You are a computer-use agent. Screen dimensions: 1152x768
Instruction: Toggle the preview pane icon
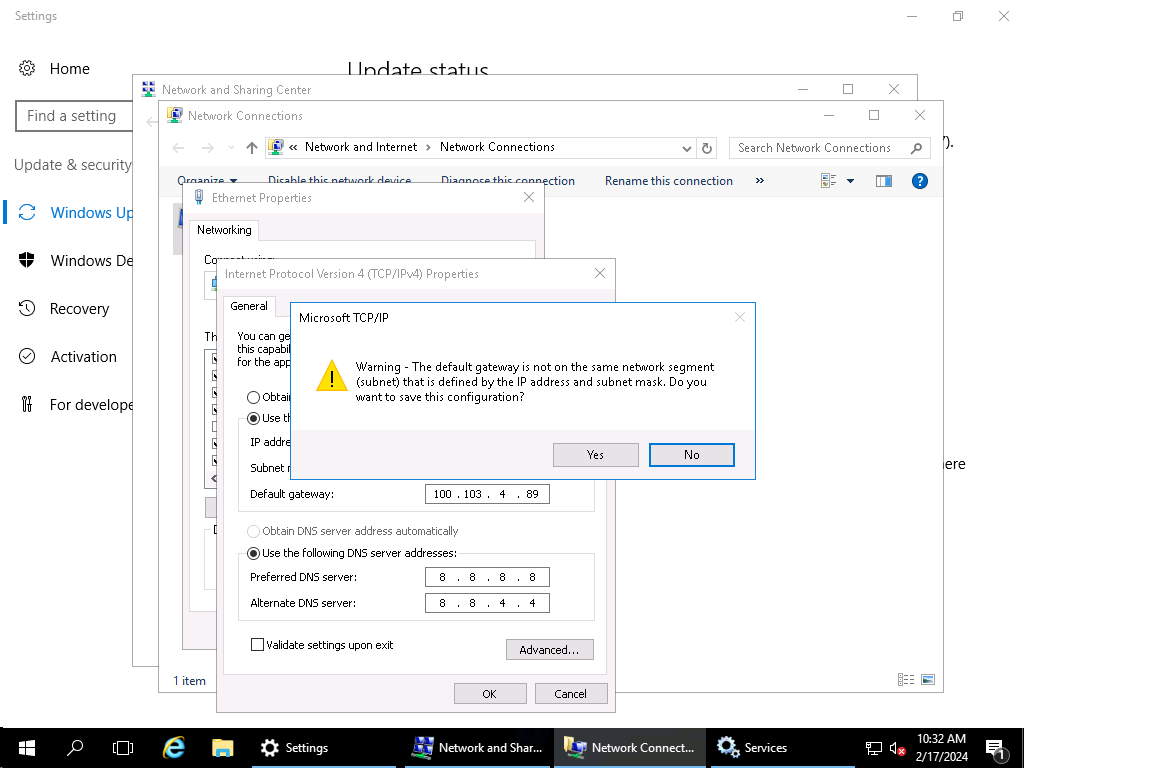[884, 181]
